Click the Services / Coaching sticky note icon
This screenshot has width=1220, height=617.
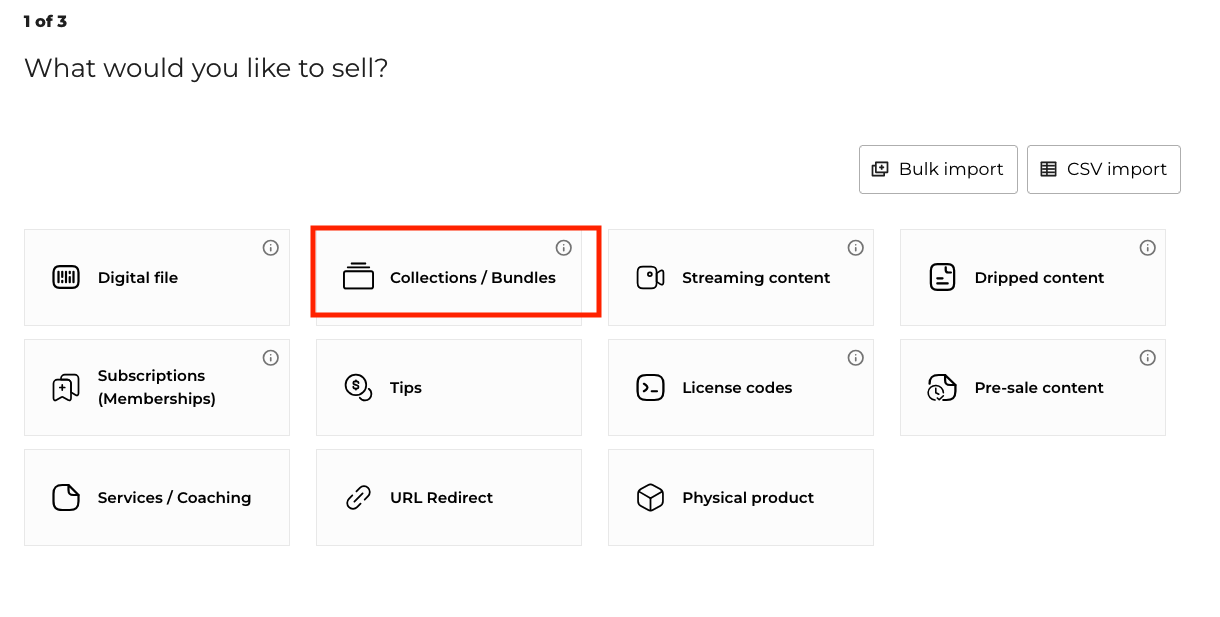click(x=66, y=497)
